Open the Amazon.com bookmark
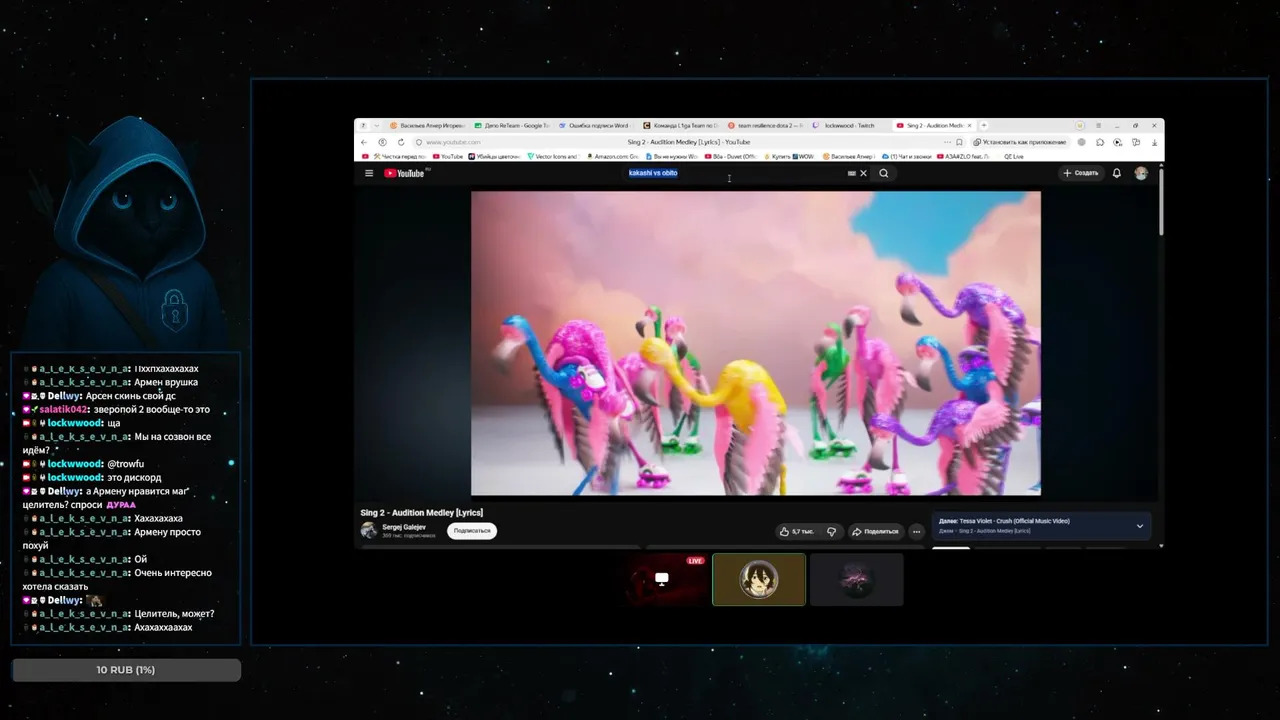Viewport: 1280px width, 720px height. [613, 157]
